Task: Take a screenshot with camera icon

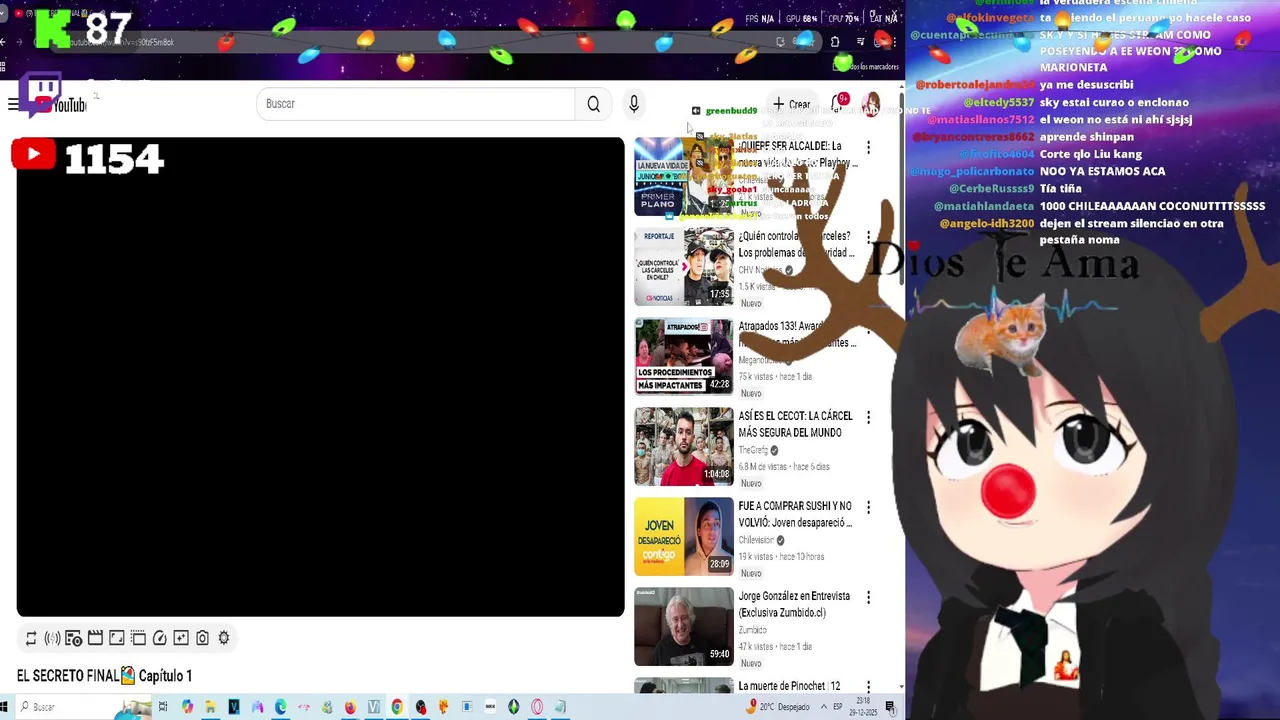Action: coord(202,638)
